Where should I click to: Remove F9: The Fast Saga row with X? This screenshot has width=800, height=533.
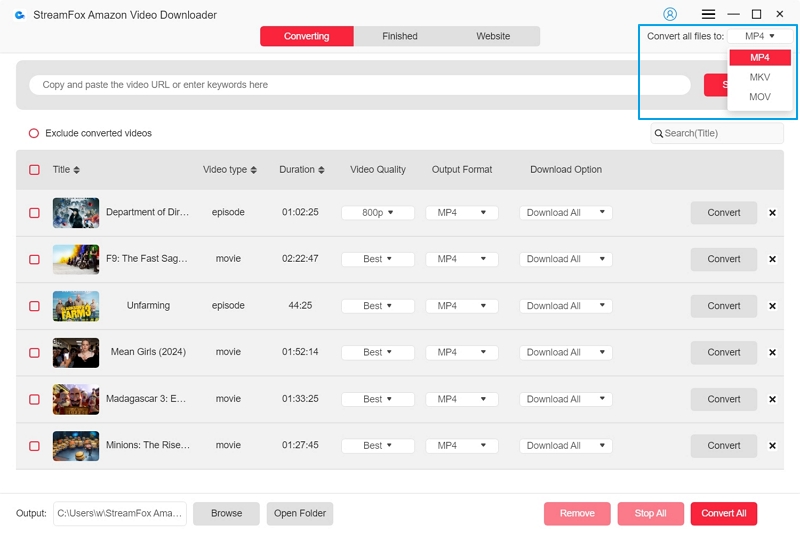coord(772,259)
